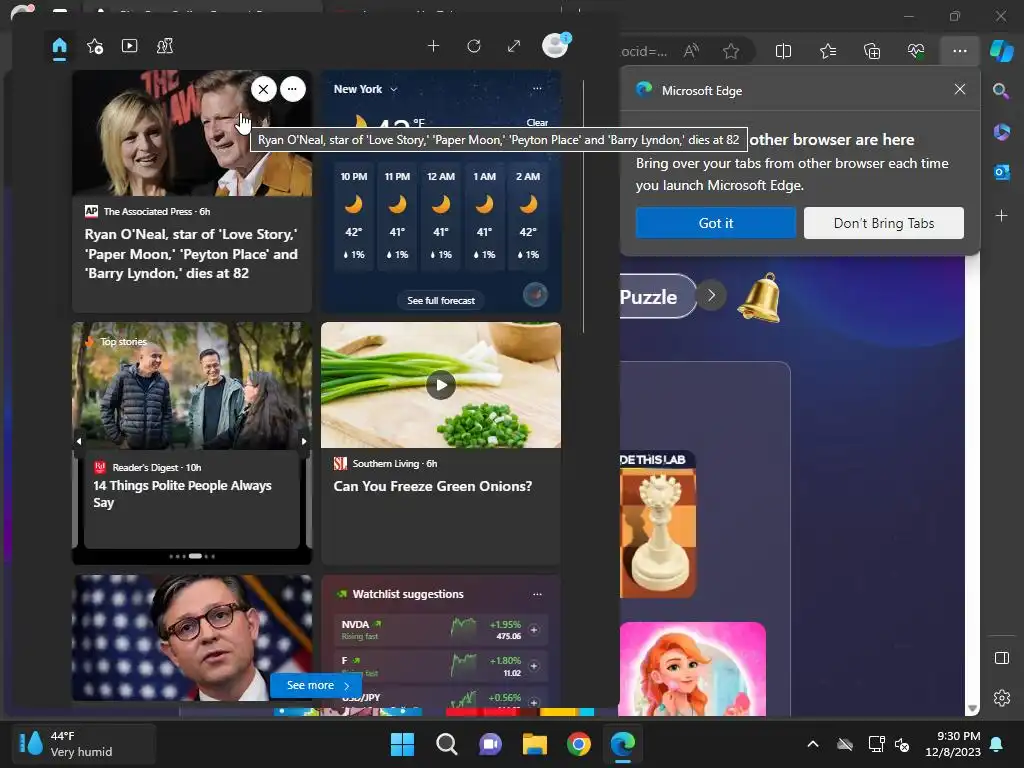Click See full forecast button
Viewport: 1024px width, 768px height.
click(x=441, y=300)
